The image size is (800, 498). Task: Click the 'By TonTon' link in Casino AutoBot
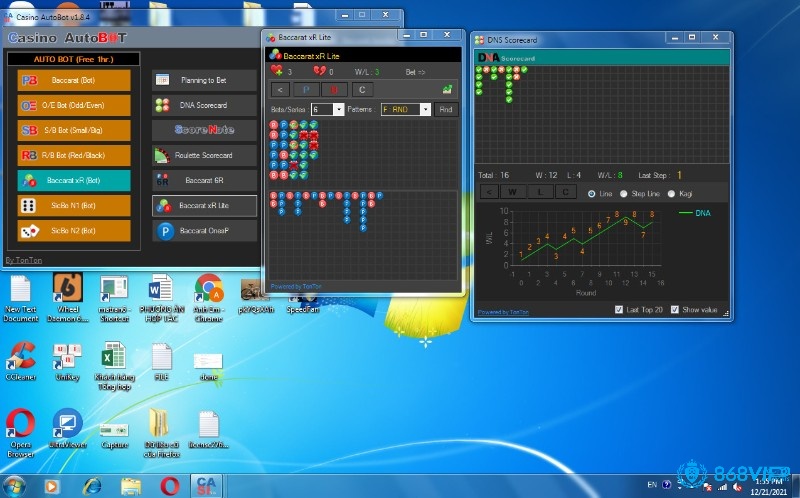coord(23,260)
